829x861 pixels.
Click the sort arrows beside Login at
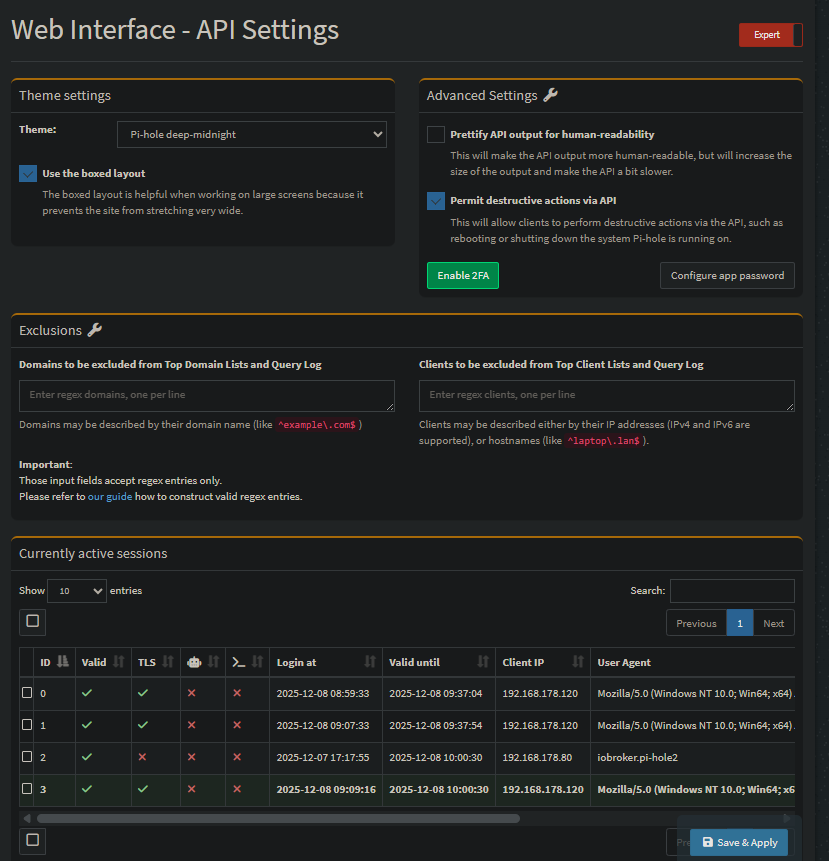pyautogui.click(x=370, y=662)
